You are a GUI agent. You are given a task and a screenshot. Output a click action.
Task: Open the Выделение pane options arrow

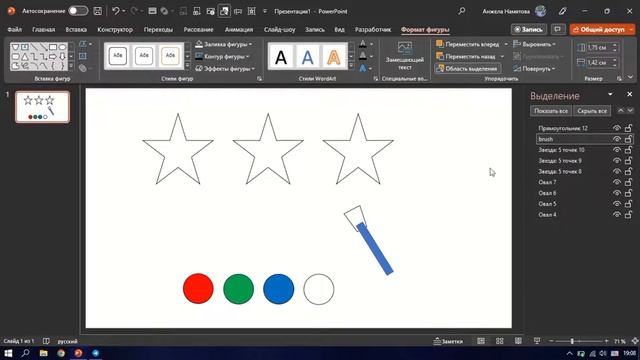(x=610, y=94)
